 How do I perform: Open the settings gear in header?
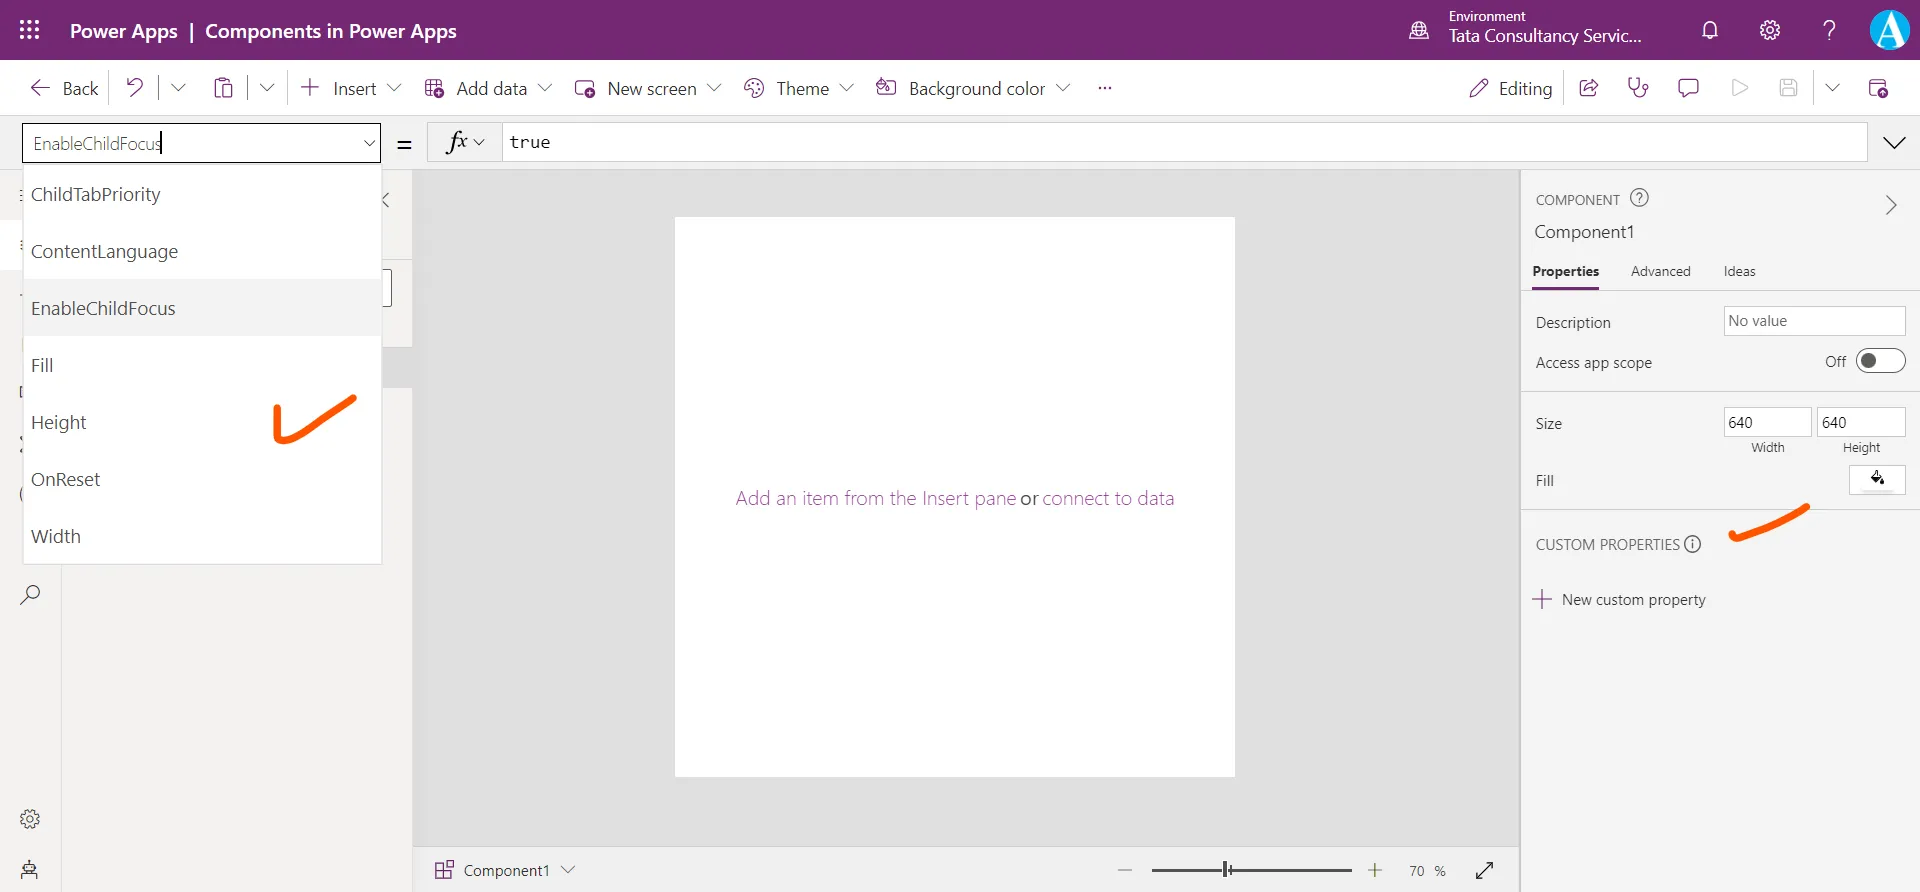(x=1770, y=30)
